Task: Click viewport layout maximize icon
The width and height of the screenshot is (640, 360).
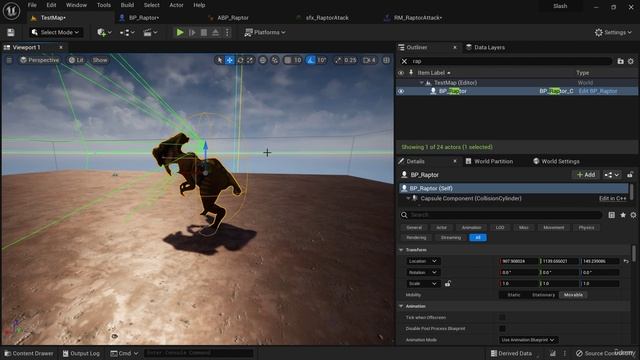Action: 386,60
